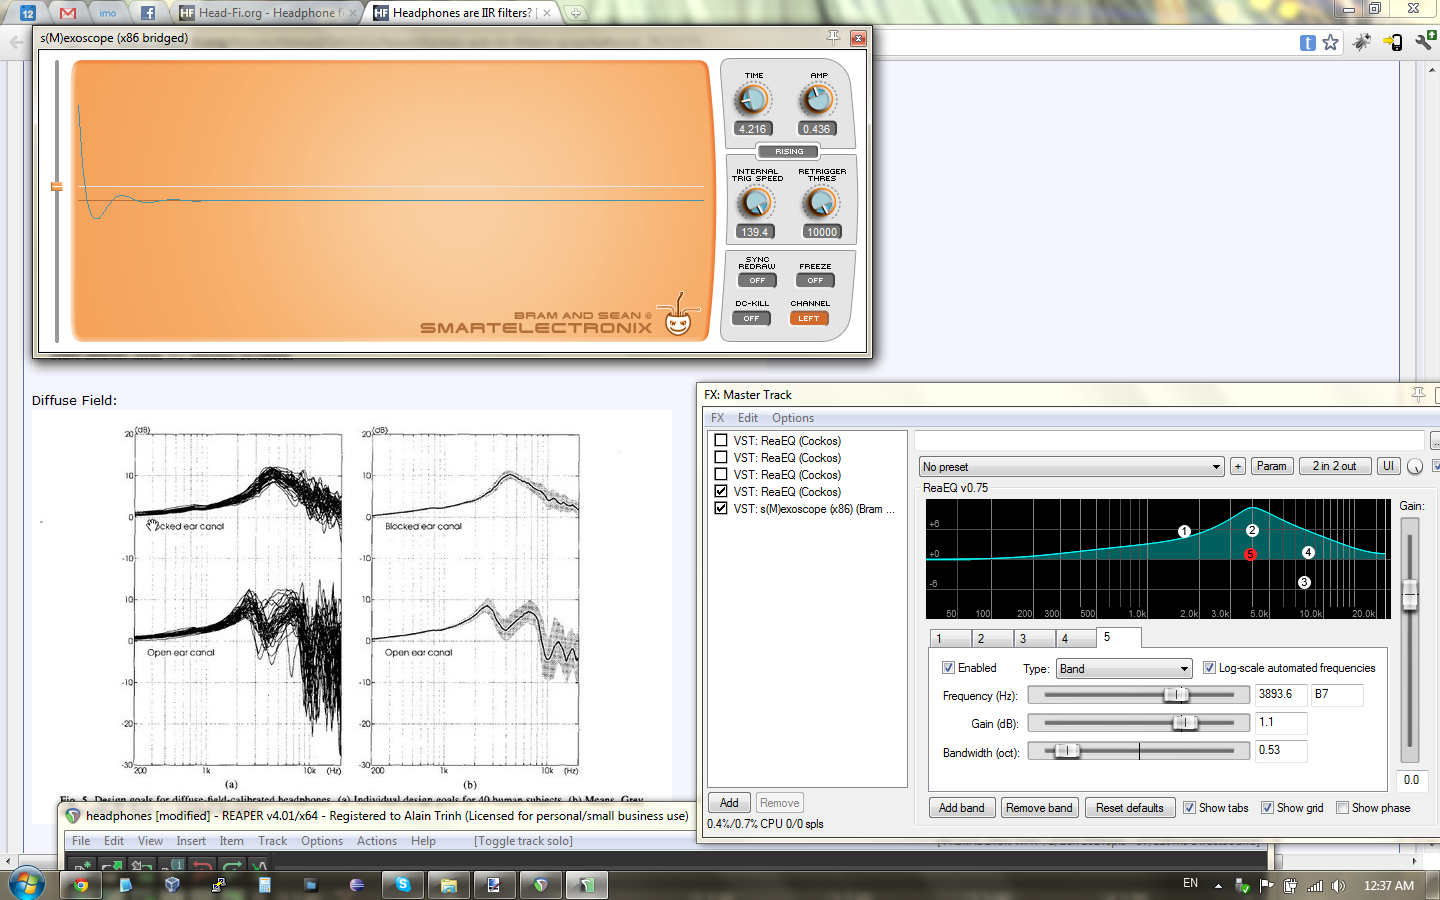
Task: Toggle the RISING trigger mode button
Action: [789, 152]
